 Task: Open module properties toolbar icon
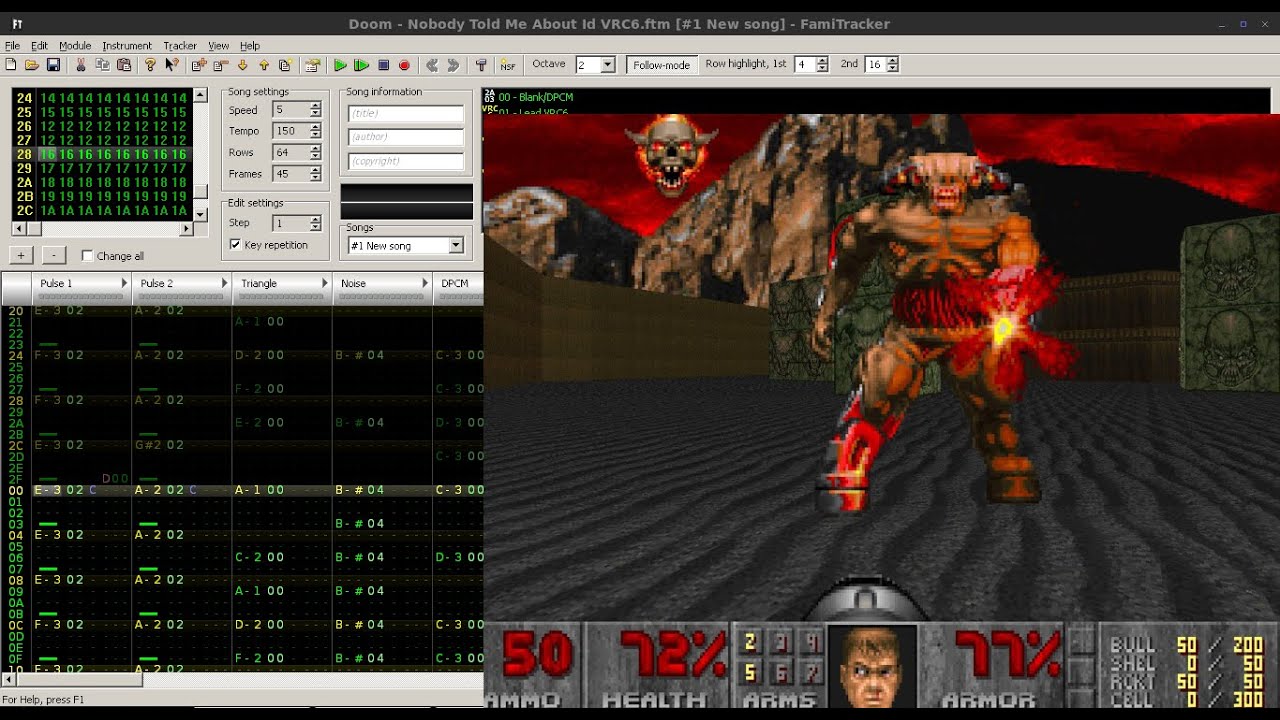(313, 65)
